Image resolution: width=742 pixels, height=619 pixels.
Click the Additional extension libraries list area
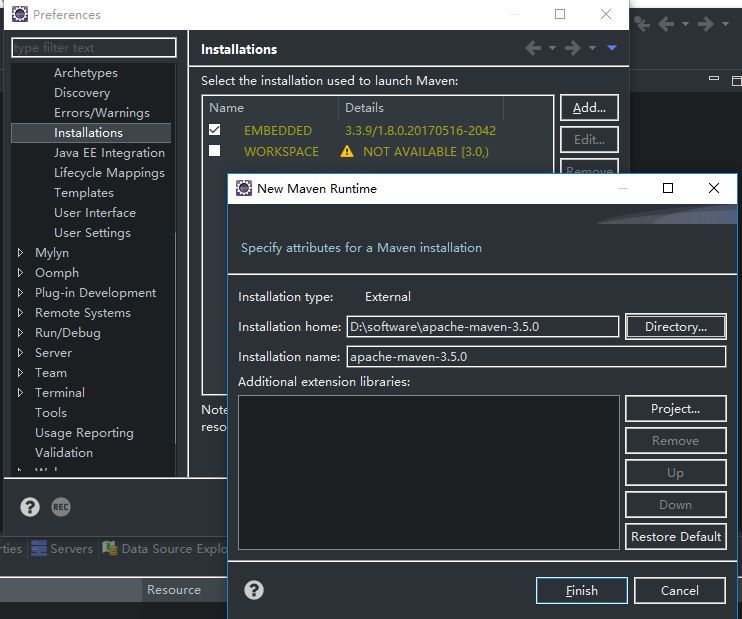429,472
